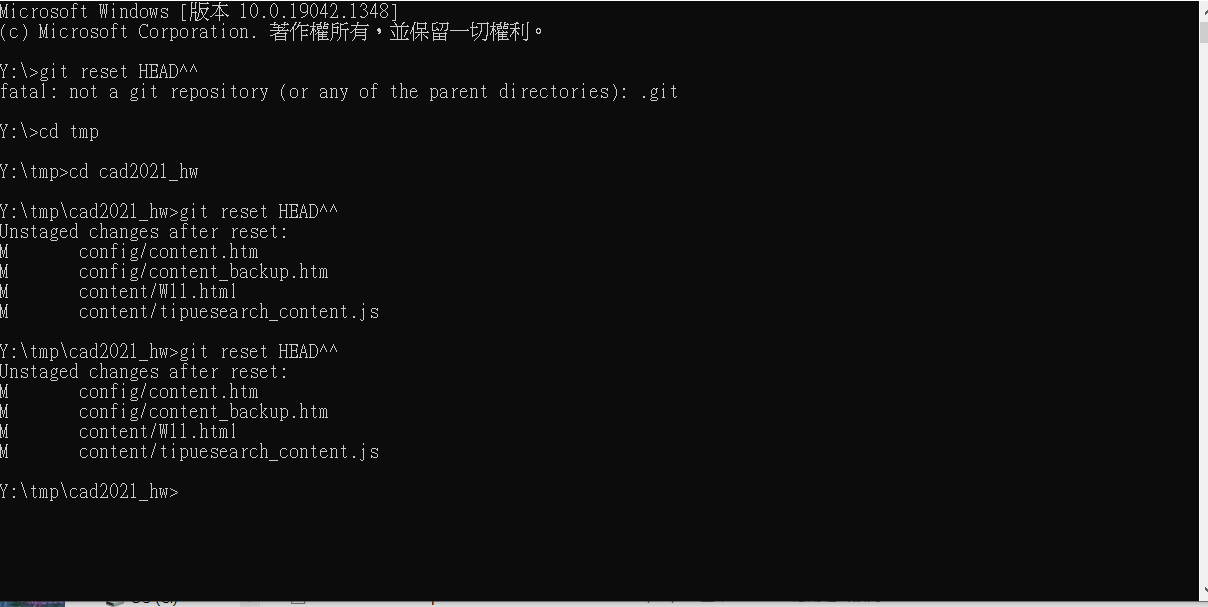Click the first content/W11.html entry
This screenshot has width=1208, height=607.
158,292
